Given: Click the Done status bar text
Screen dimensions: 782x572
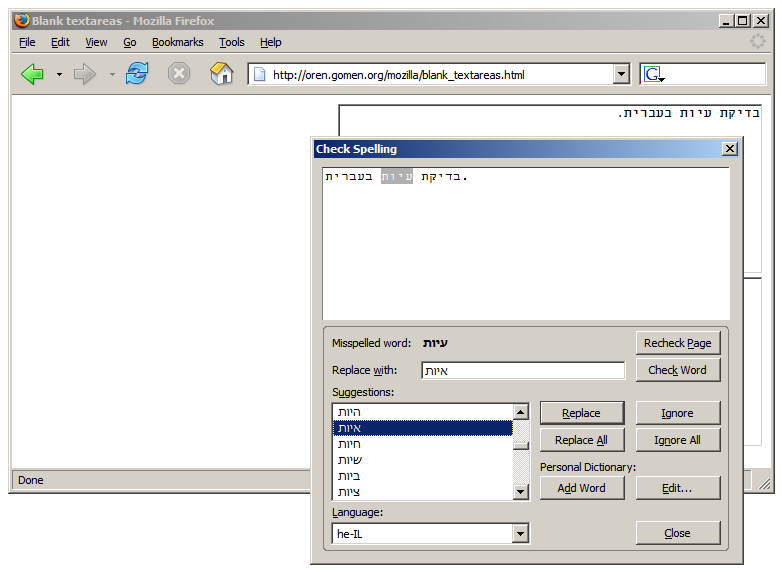Looking at the screenshot, I should [31, 480].
